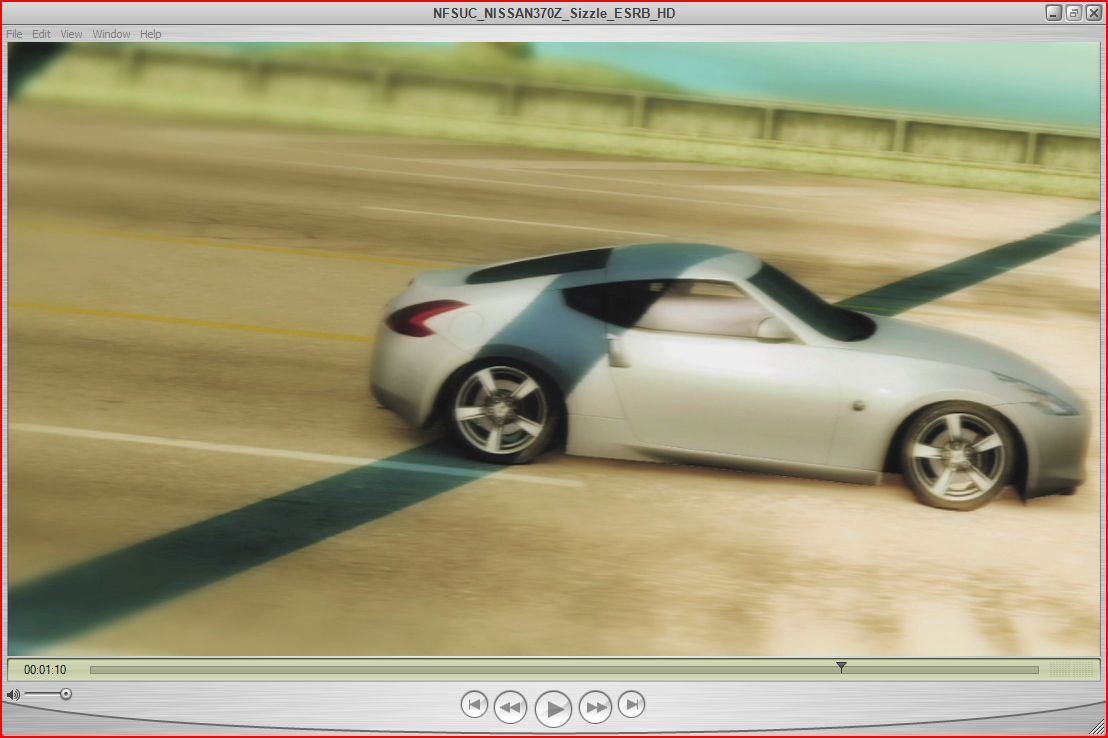The width and height of the screenshot is (1108, 738).
Task: Open the View menu
Action: point(71,34)
